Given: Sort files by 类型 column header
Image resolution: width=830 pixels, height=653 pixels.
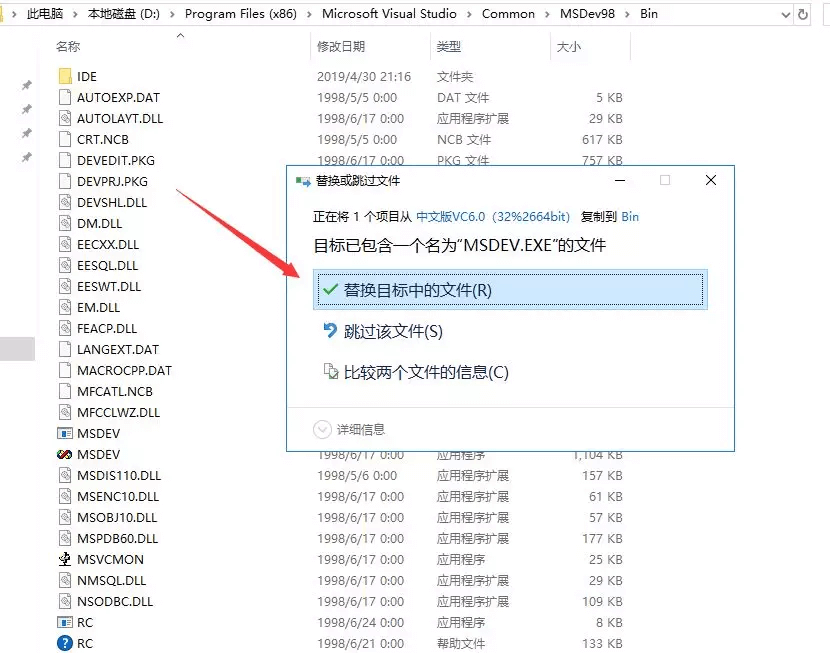Looking at the screenshot, I should tap(449, 47).
